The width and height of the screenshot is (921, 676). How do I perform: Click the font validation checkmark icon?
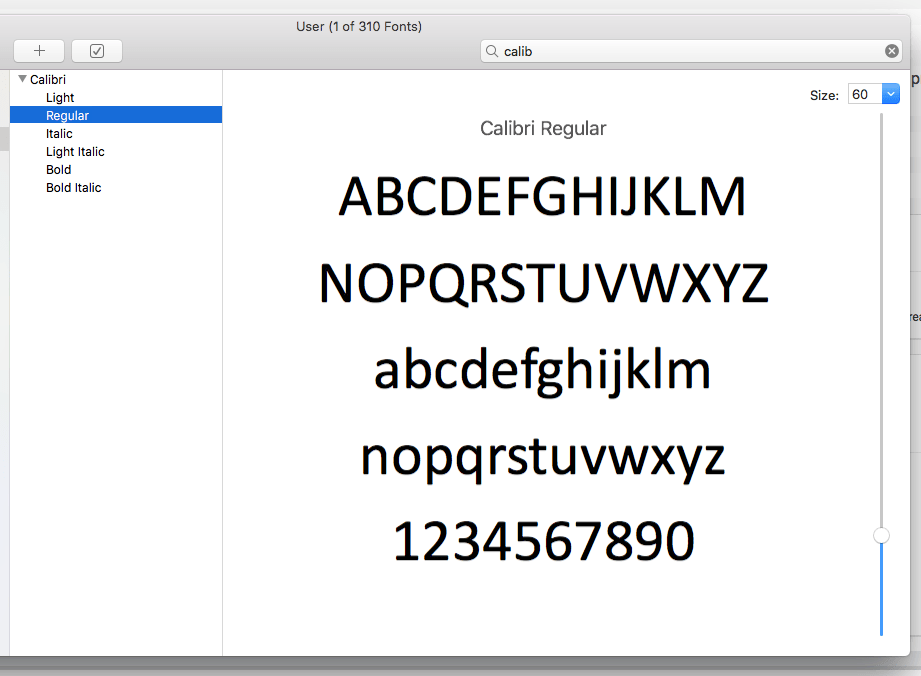(96, 50)
